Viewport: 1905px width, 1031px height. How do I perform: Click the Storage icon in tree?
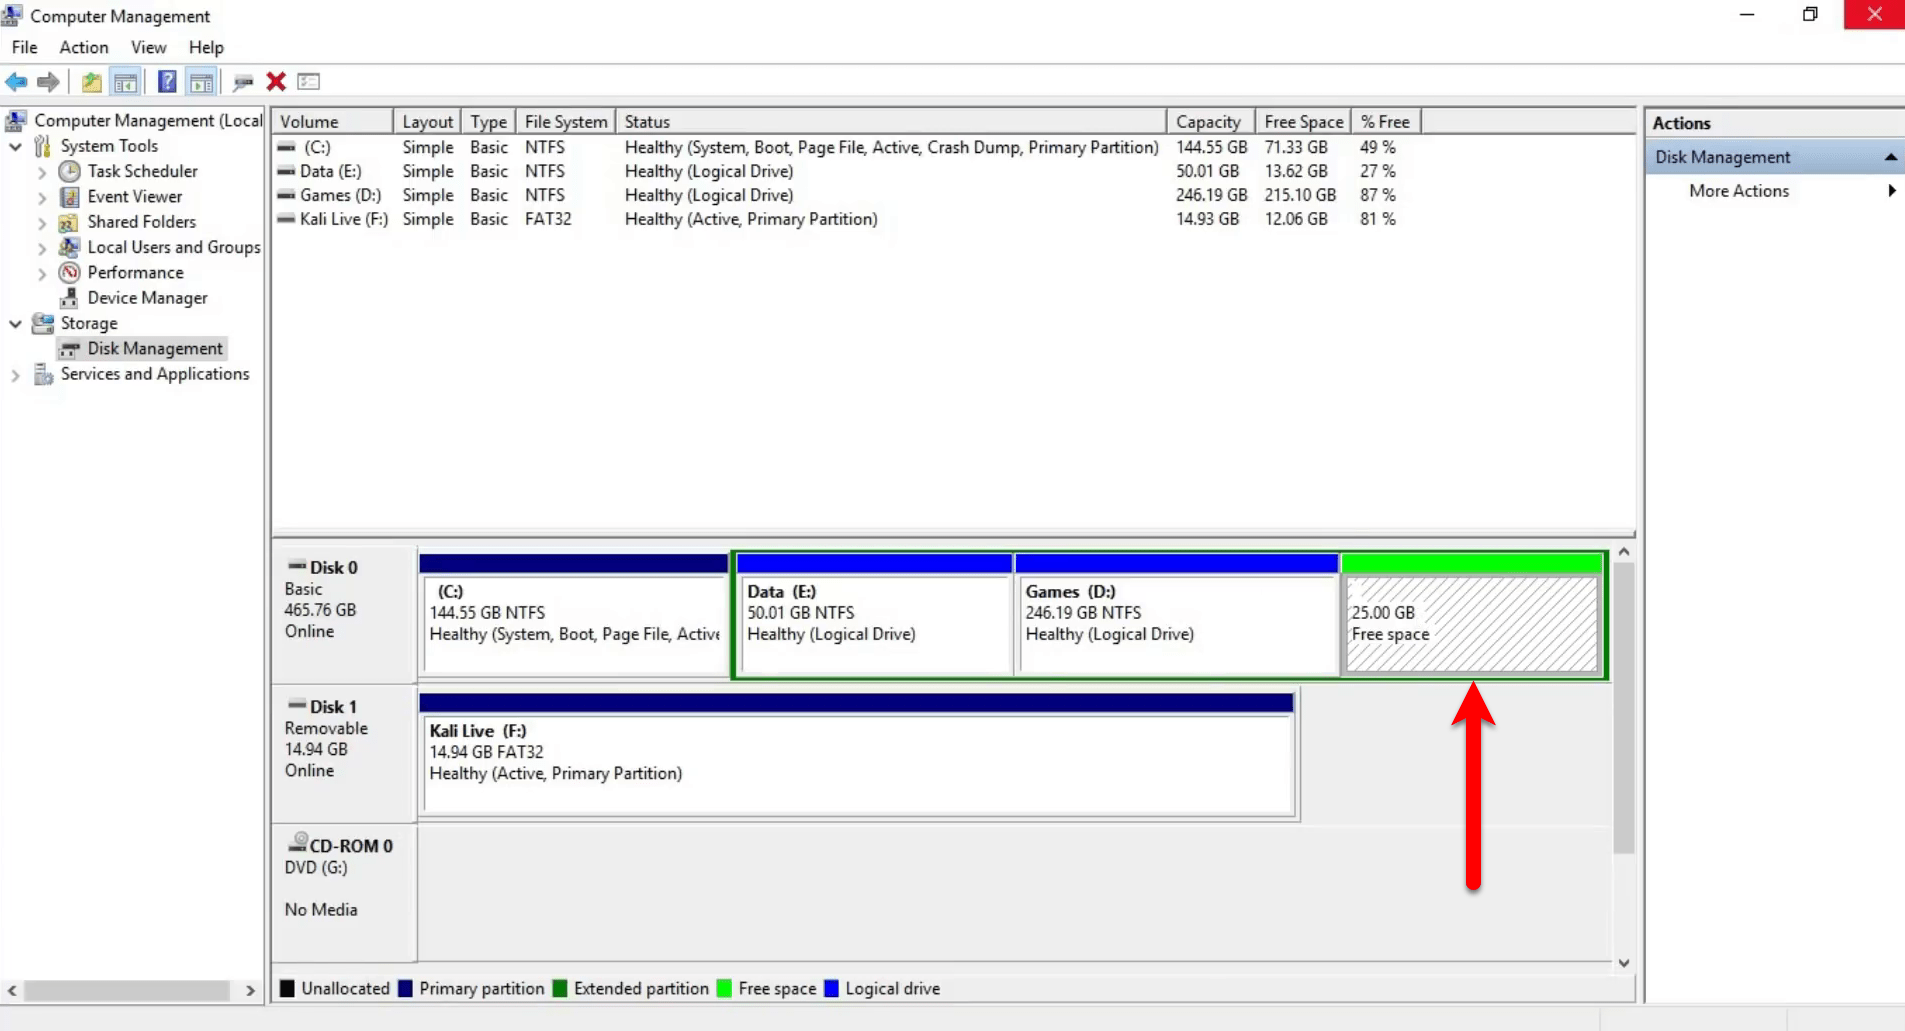[43, 323]
